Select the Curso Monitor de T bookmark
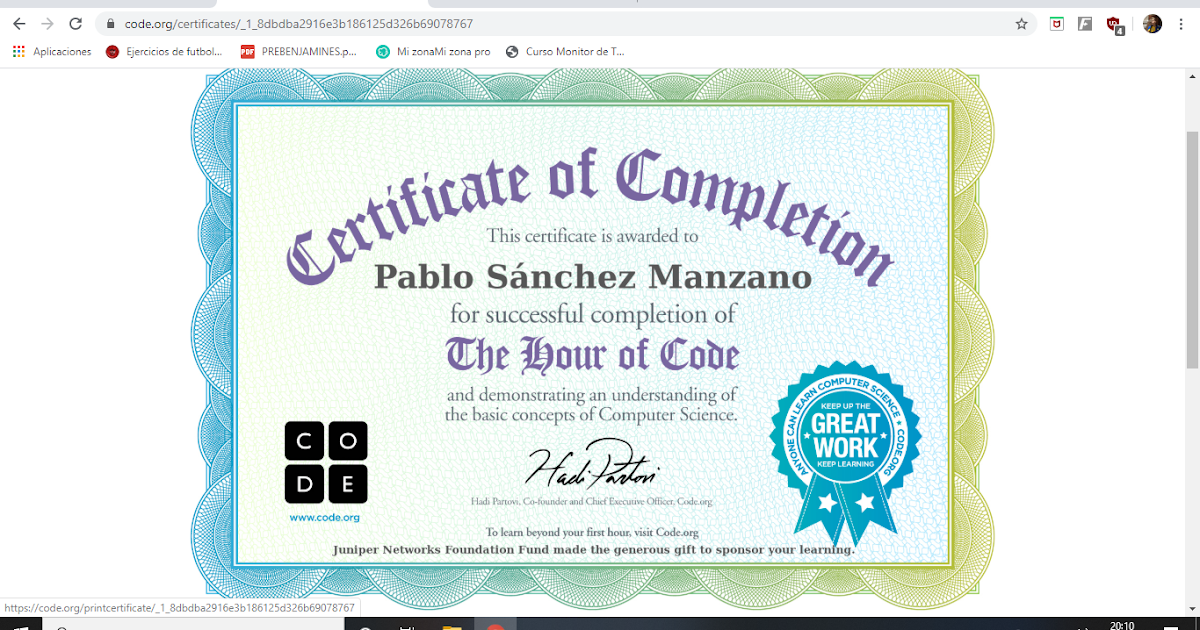Viewport: 1200px width, 630px height. tap(565, 51)
